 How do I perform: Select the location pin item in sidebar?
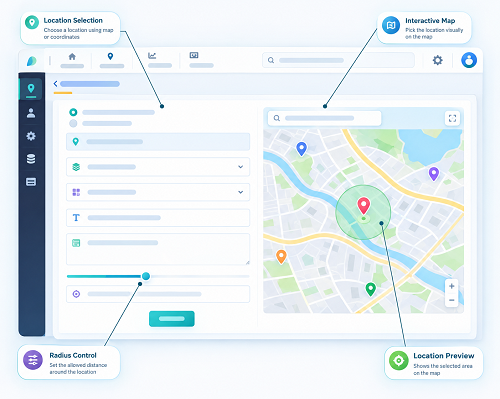(x=31, y=89)
